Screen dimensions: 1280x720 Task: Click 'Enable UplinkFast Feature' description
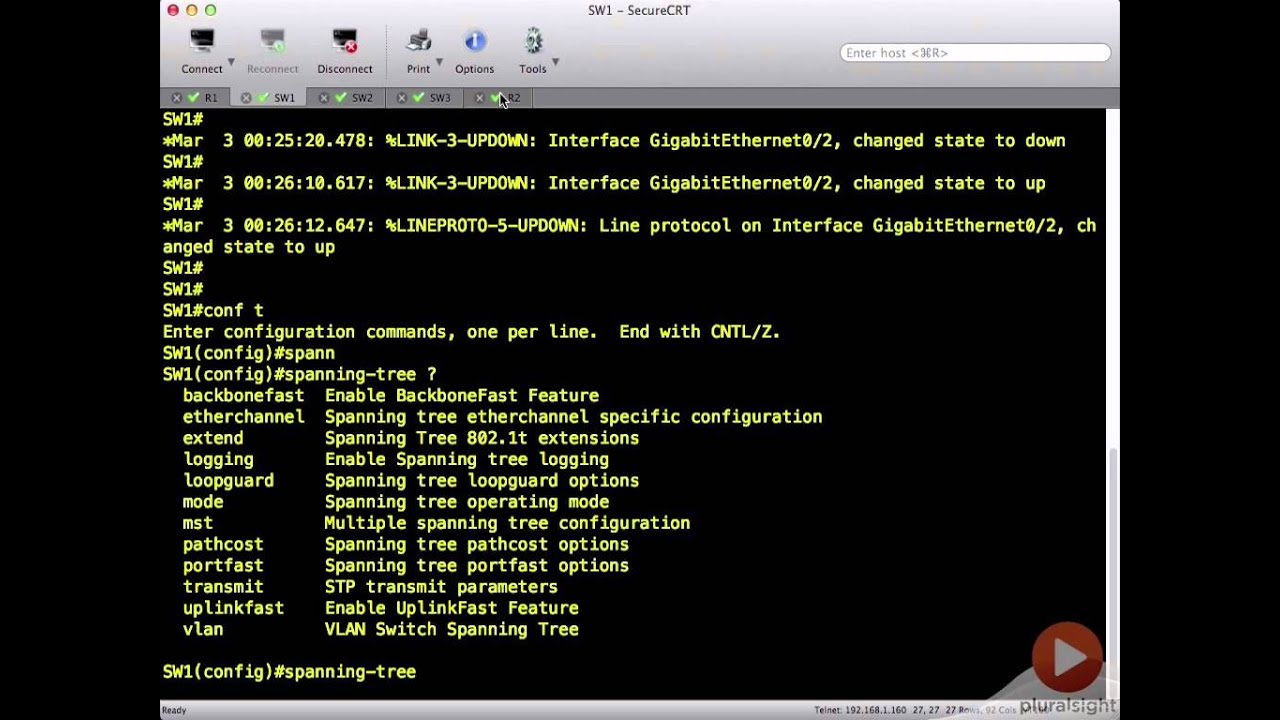tap(452, 608)
